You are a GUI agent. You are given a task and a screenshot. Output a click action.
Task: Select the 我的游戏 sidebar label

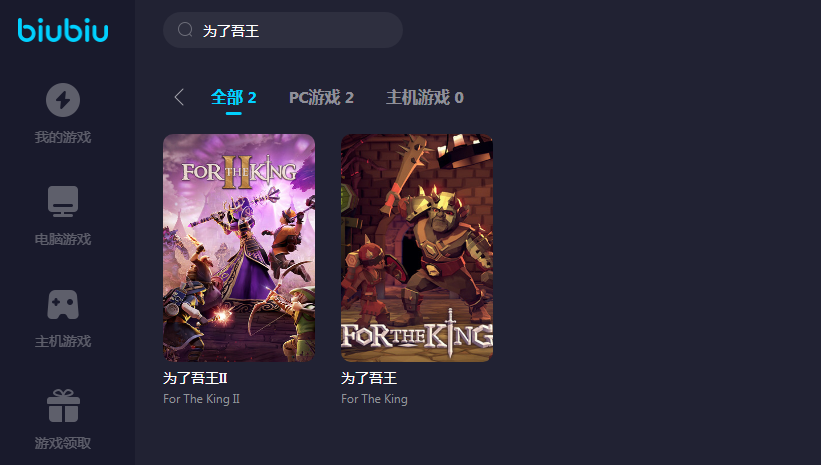point(63,137)
